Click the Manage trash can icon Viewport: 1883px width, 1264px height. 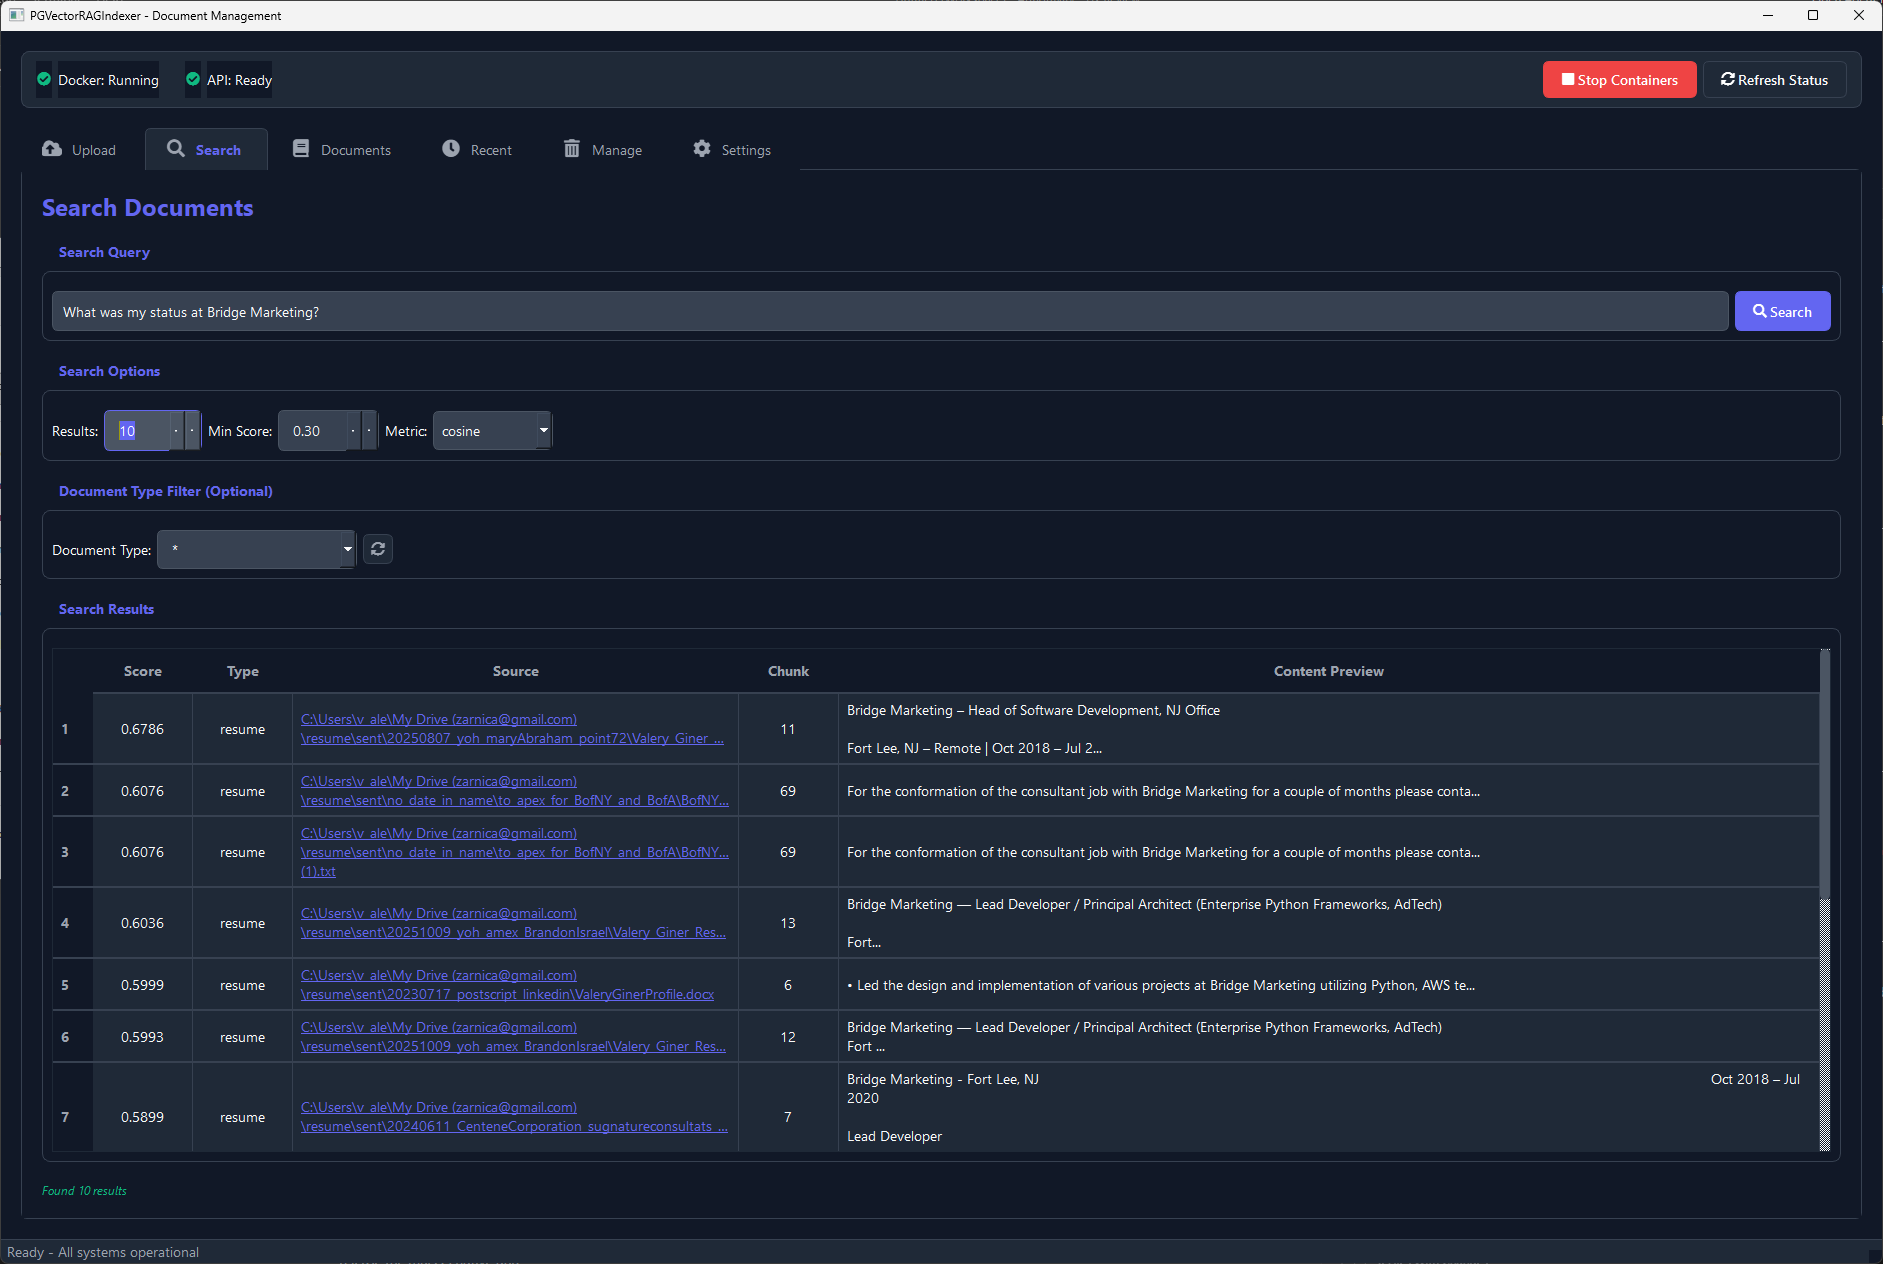(572, 149)
